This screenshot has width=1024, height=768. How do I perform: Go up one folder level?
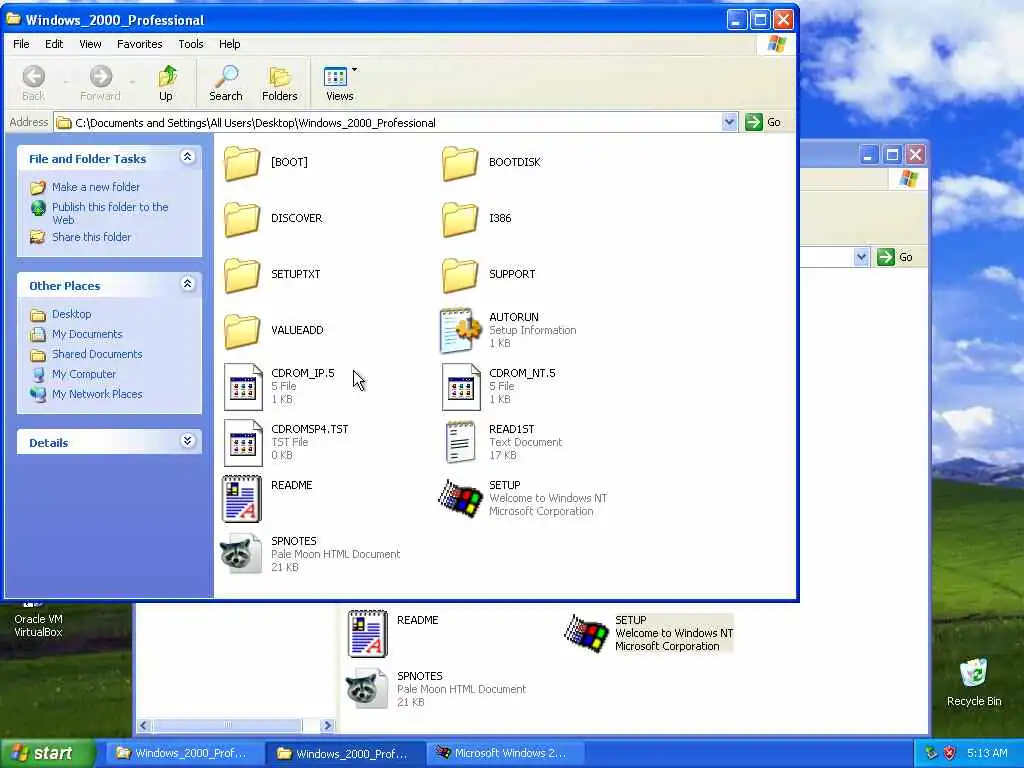click(167, 83)
